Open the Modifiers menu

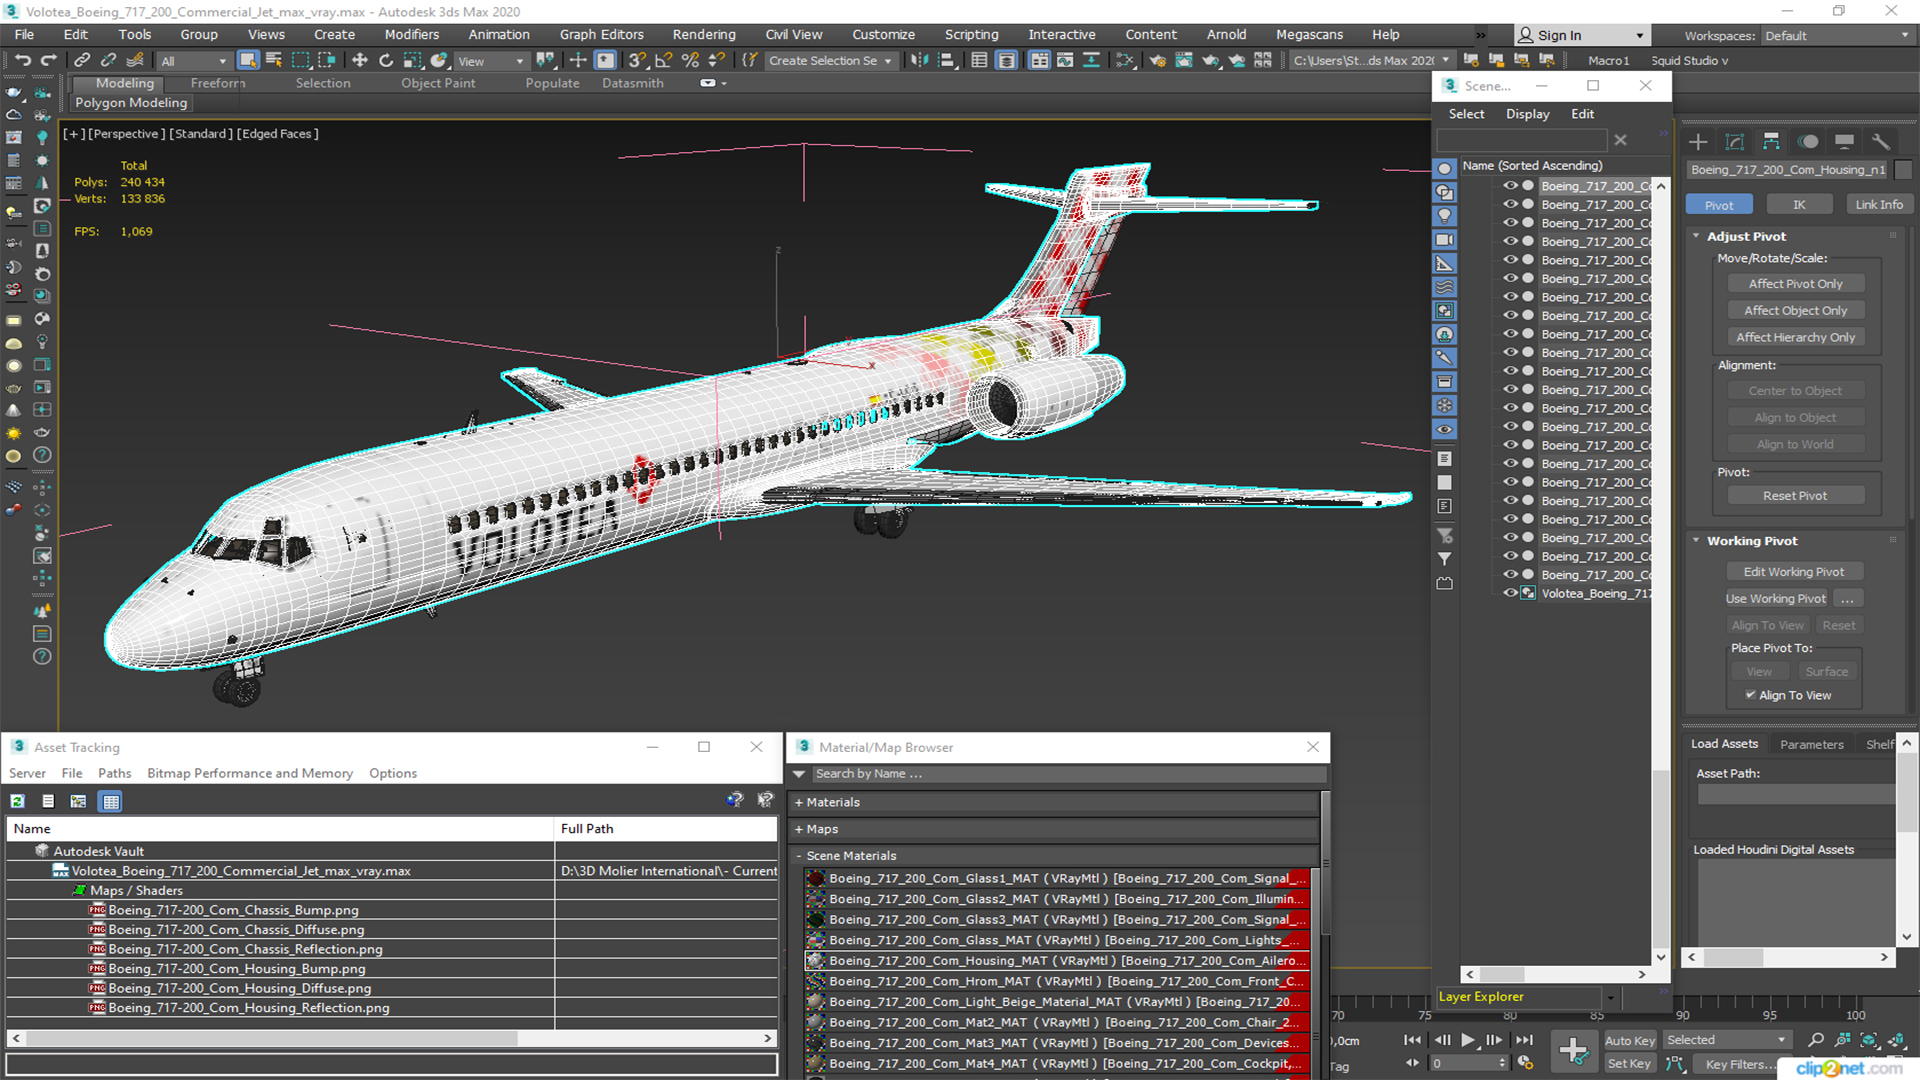coord(412,34)
